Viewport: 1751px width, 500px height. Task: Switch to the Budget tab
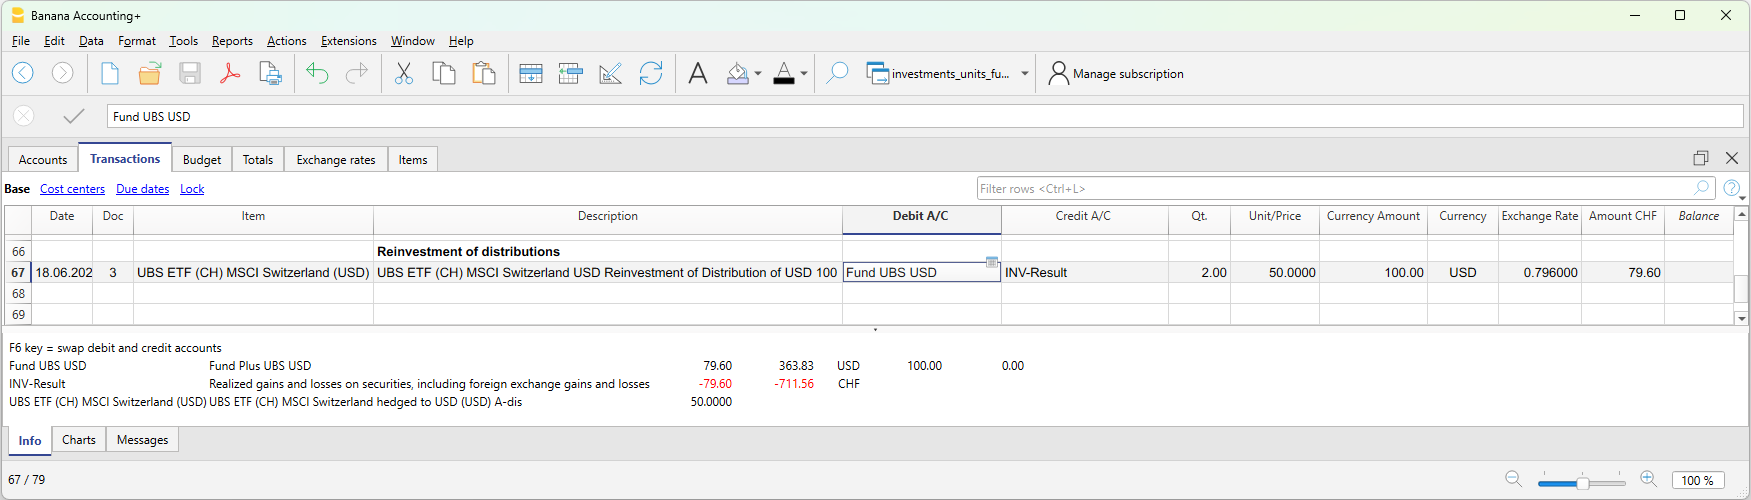point(202,160)
